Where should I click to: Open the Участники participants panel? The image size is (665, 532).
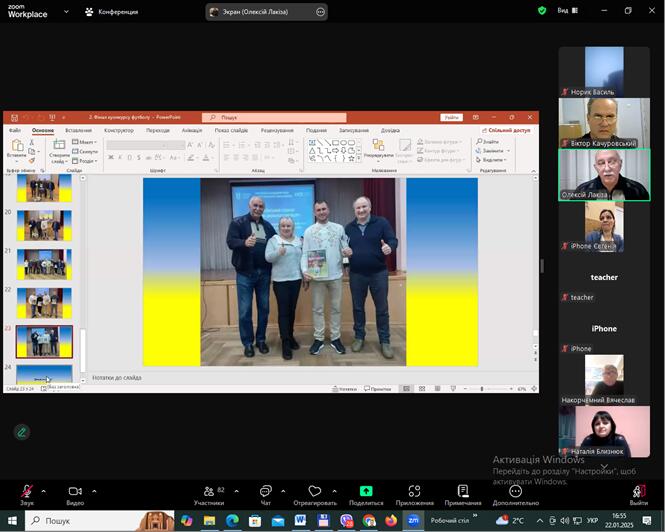point(209,495)
